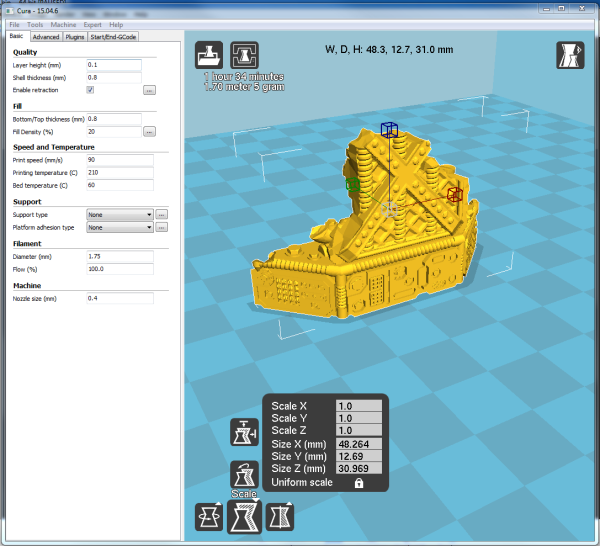The width and height of the screenshot is (600, 546).
Task: Click the To max size icon
Action: [x=244, y=433]
